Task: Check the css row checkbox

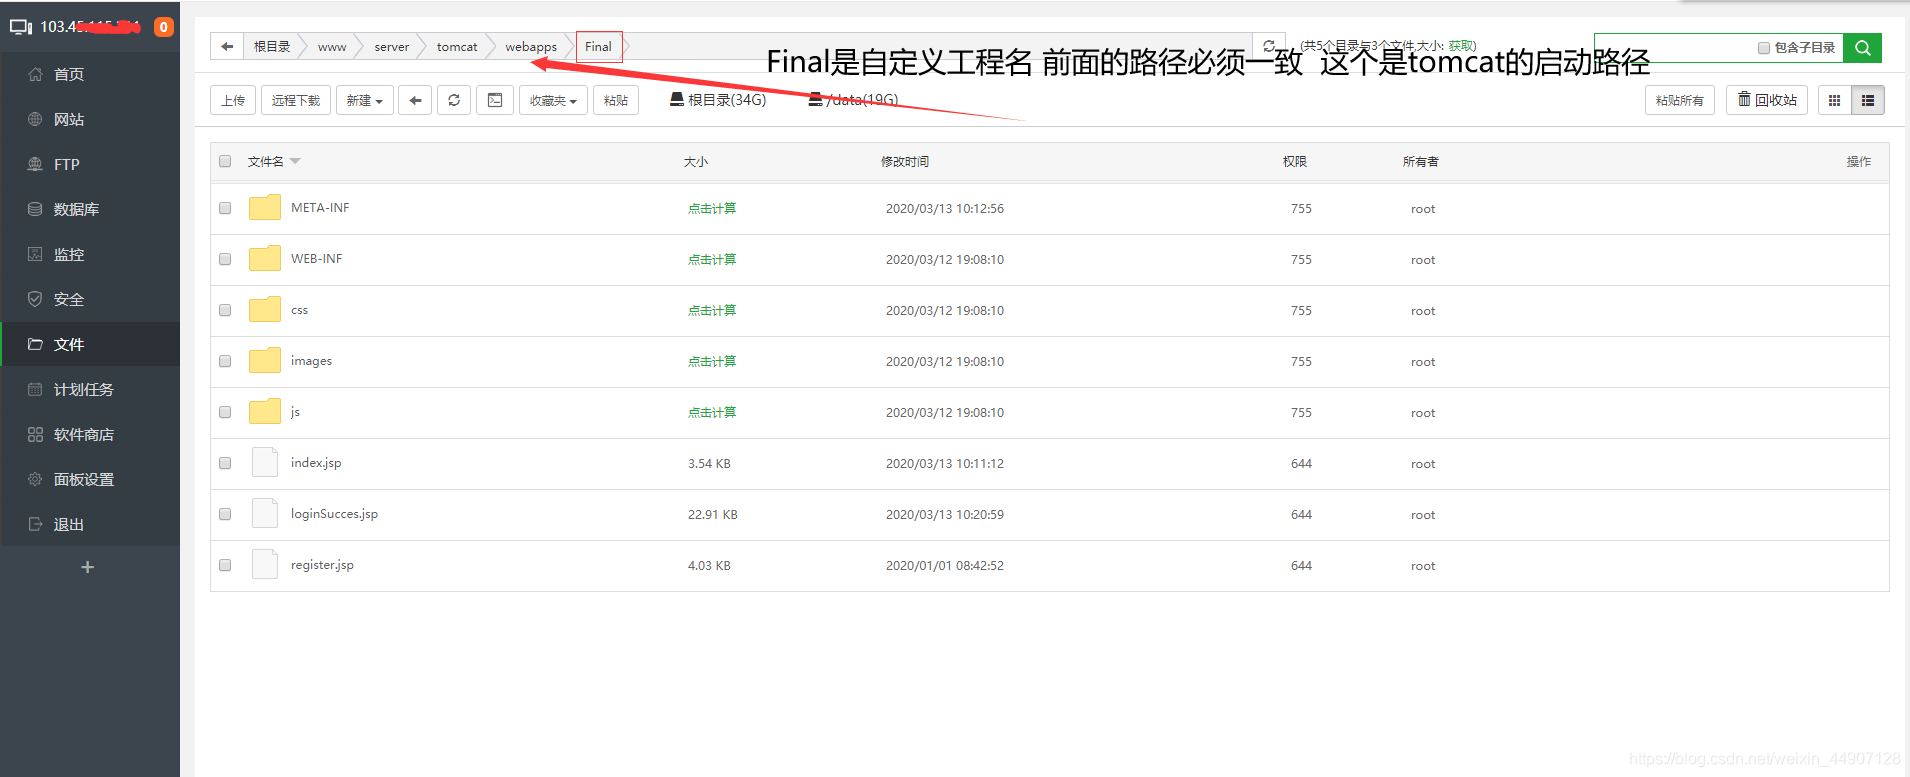Action: (x=225, y=310)
